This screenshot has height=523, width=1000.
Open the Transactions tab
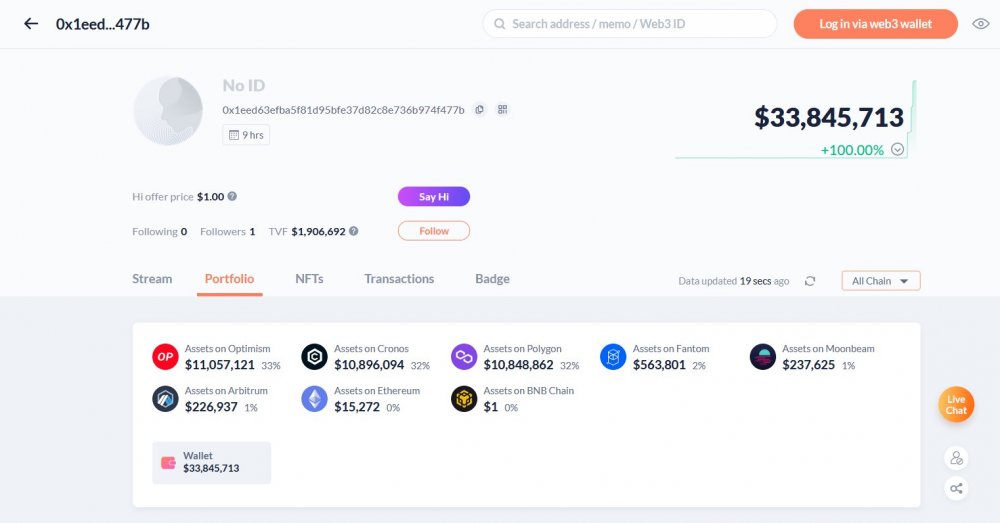click(x=399, y=279)
